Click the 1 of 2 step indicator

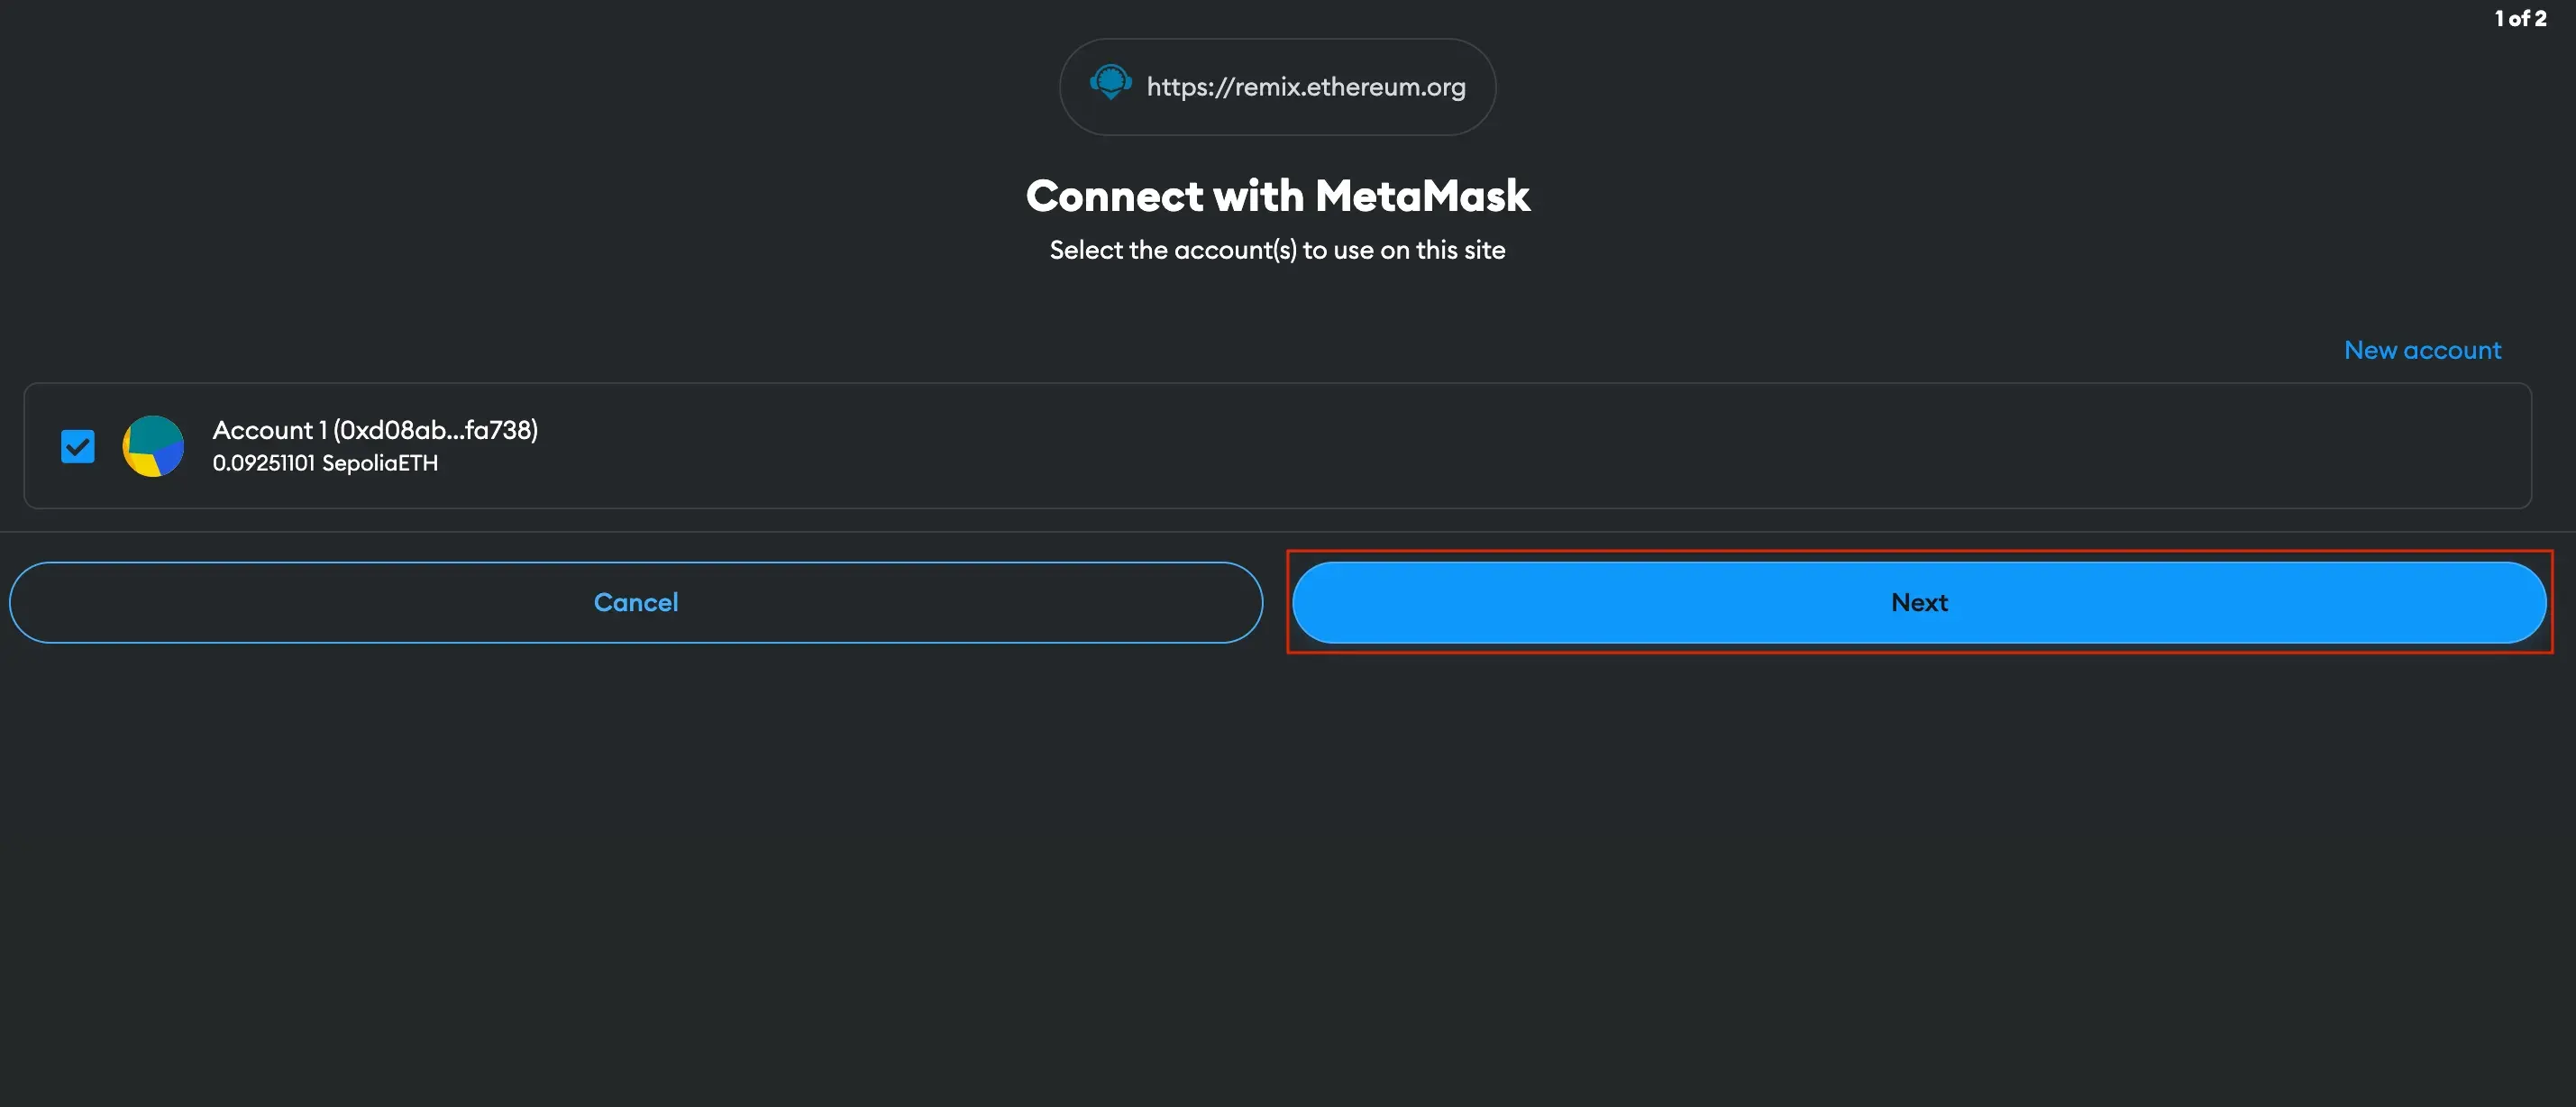point(2520,18)
